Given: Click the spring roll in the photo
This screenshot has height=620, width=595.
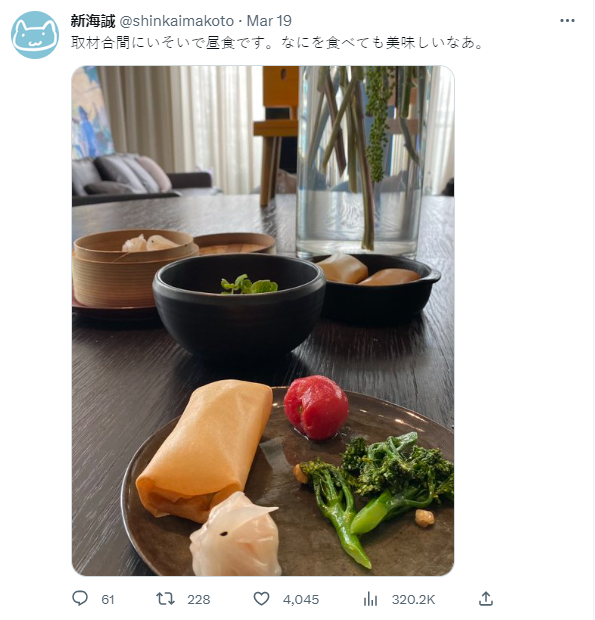Looking at the screenshot, I should point(206,449).
